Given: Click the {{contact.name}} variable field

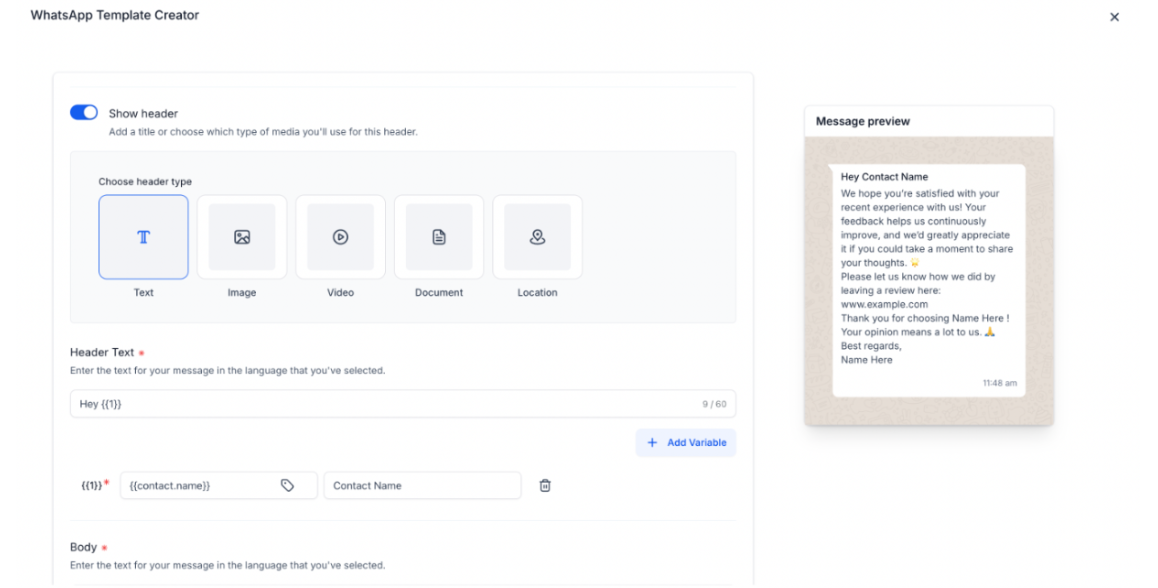Looking at the screenshot, I should coord(200,486).
